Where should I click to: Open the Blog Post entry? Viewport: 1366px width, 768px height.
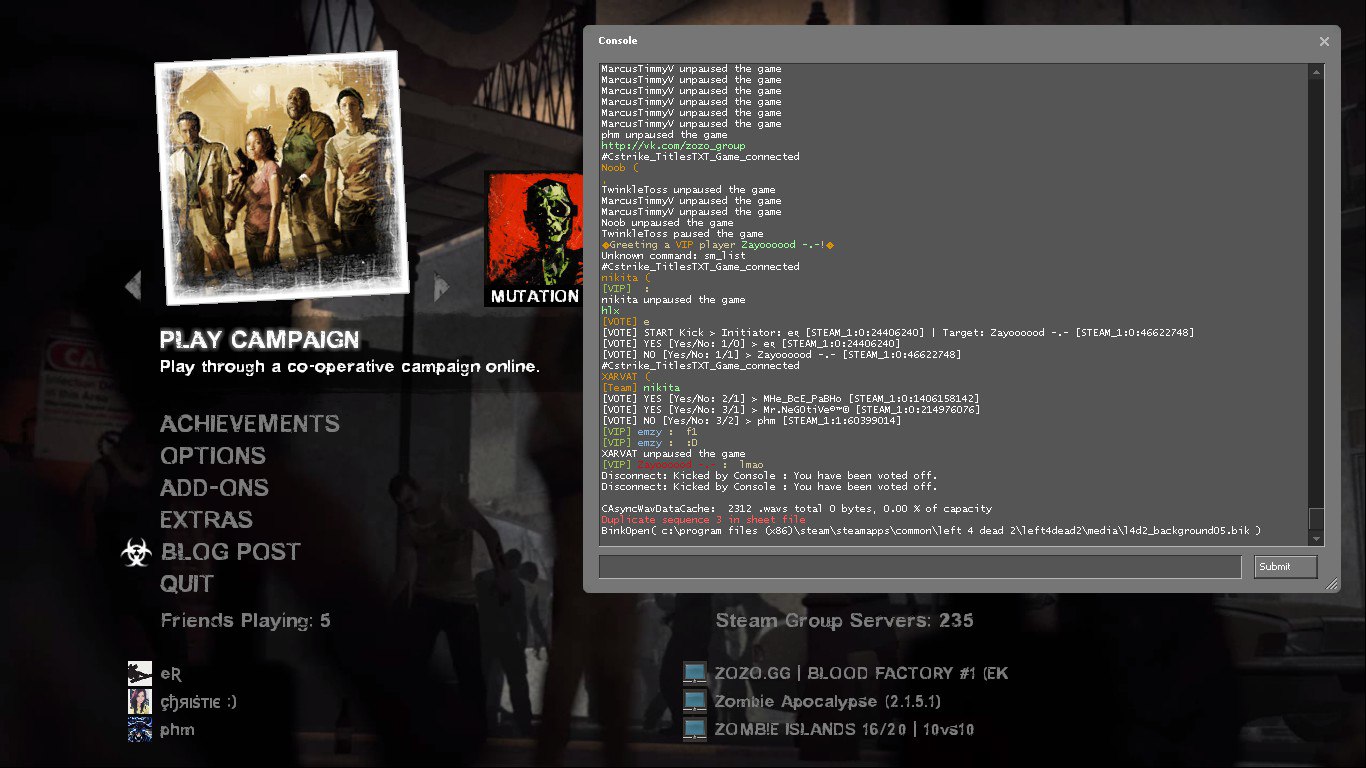tap(231, 552)
